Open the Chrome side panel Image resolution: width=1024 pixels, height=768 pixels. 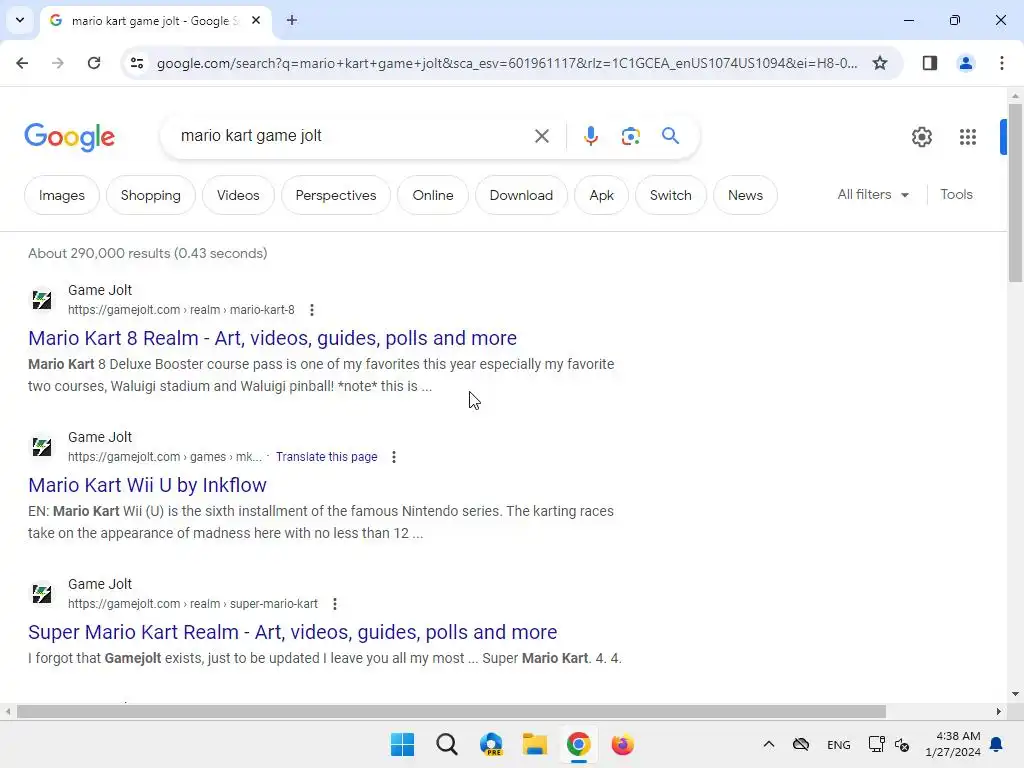[930, 63]
